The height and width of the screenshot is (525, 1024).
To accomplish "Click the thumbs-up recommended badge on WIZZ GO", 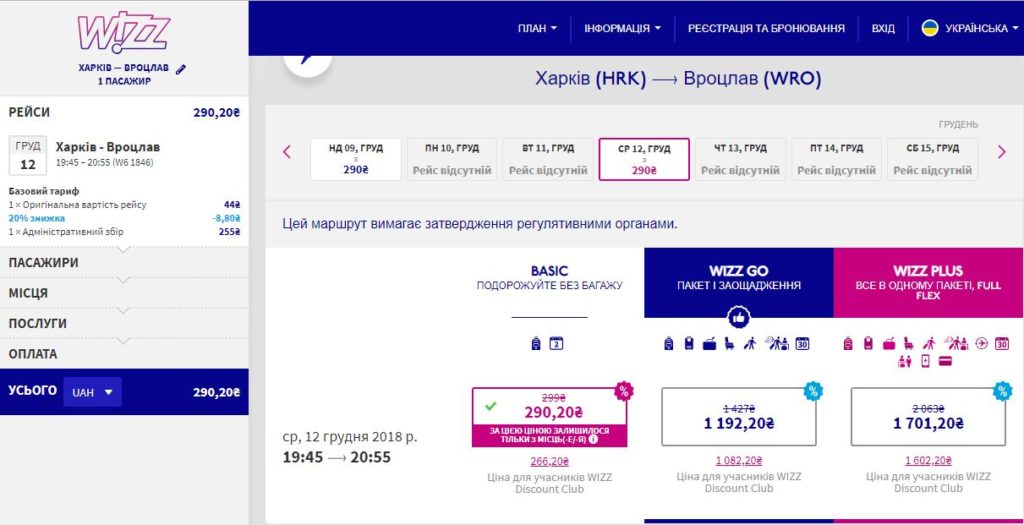I will pyautogui.click(x=739, y=318).
